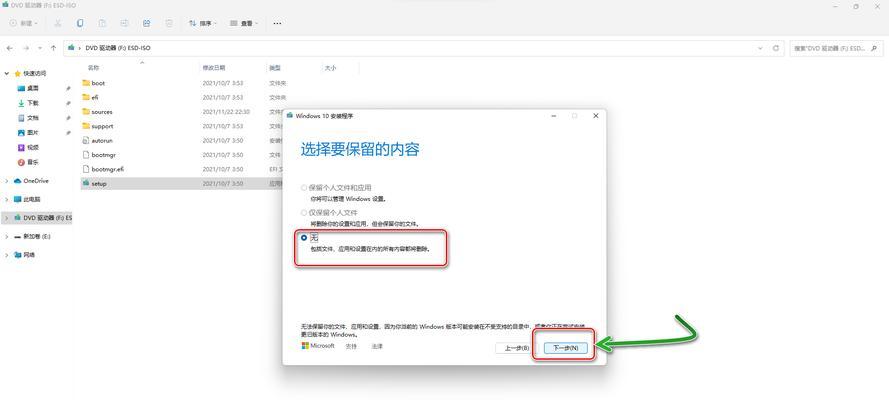Click the Cut scissors icon in Explorer toolbar
Viewport: 889px width, 400px height.
[58, 23]
